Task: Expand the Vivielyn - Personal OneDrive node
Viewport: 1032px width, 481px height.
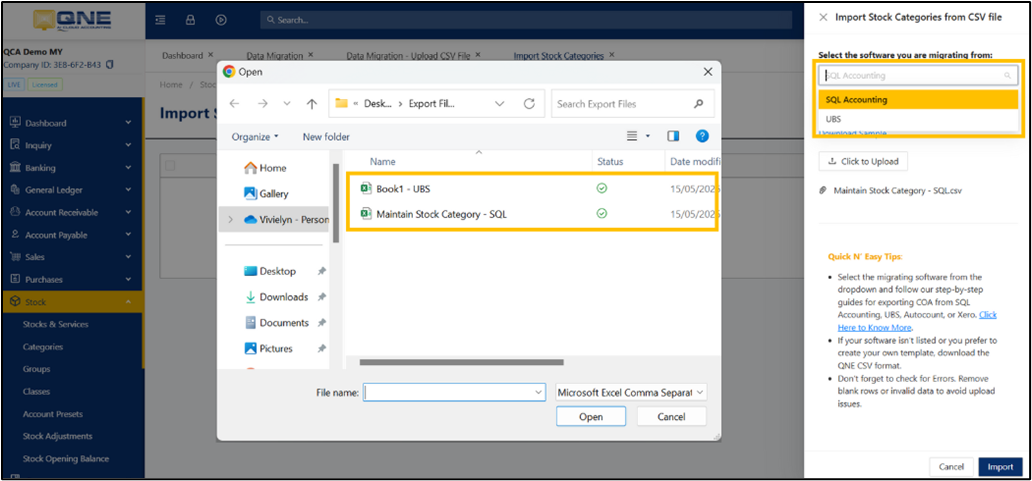Action: [230, 220]
